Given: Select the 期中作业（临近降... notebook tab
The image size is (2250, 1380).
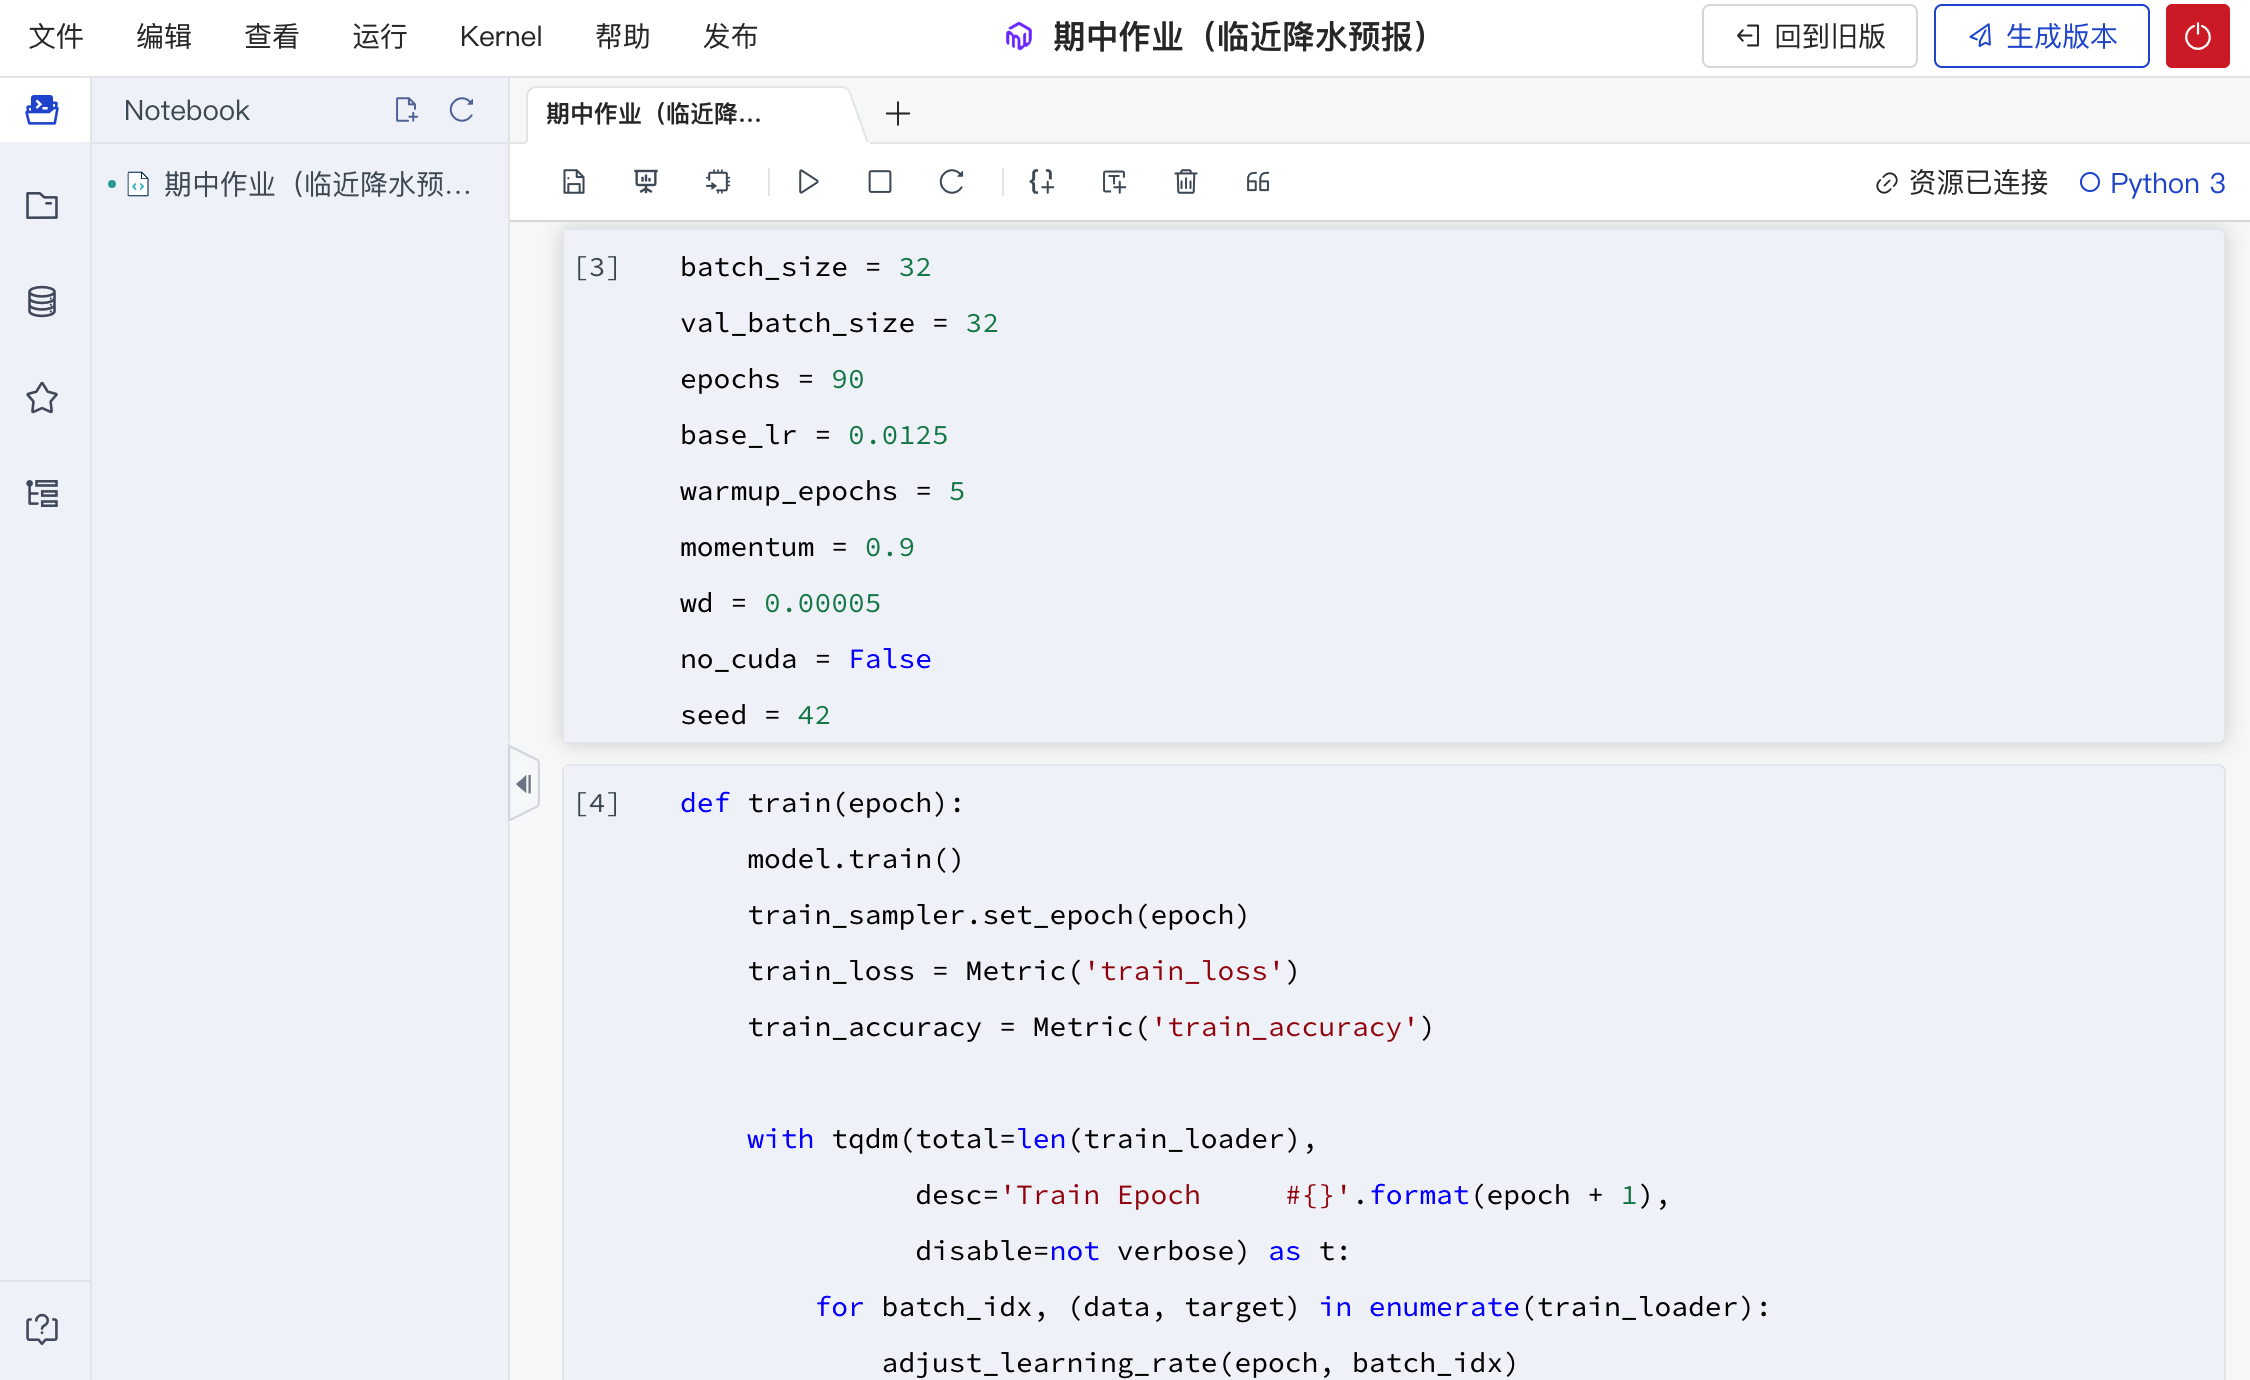Looking at the screenshot, I should (655, 113).
